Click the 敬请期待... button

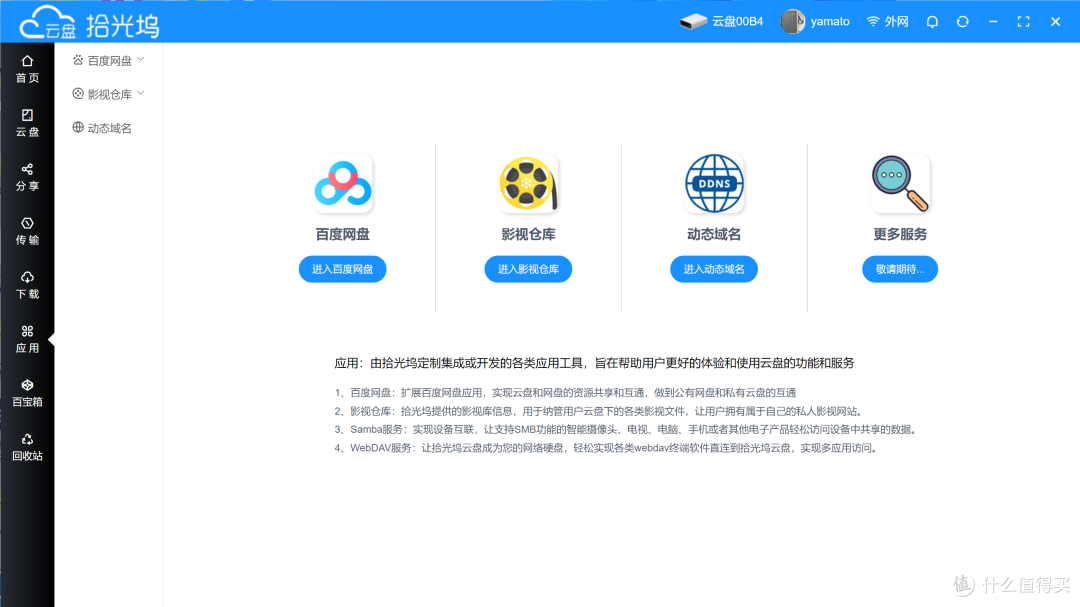coord(900,269)
